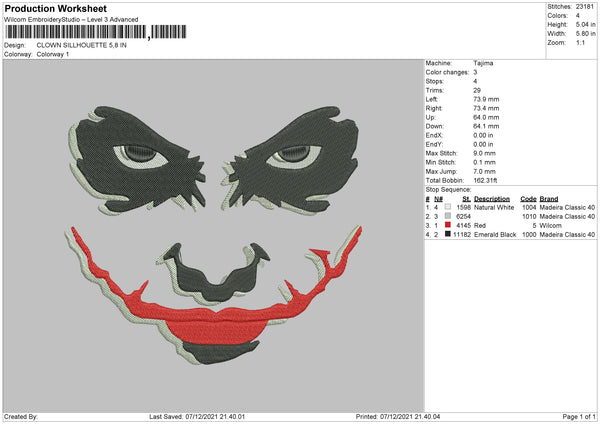Click the Description column header
Screen dimensions: 600x424
pyautogui.click(x=492, y=199)
